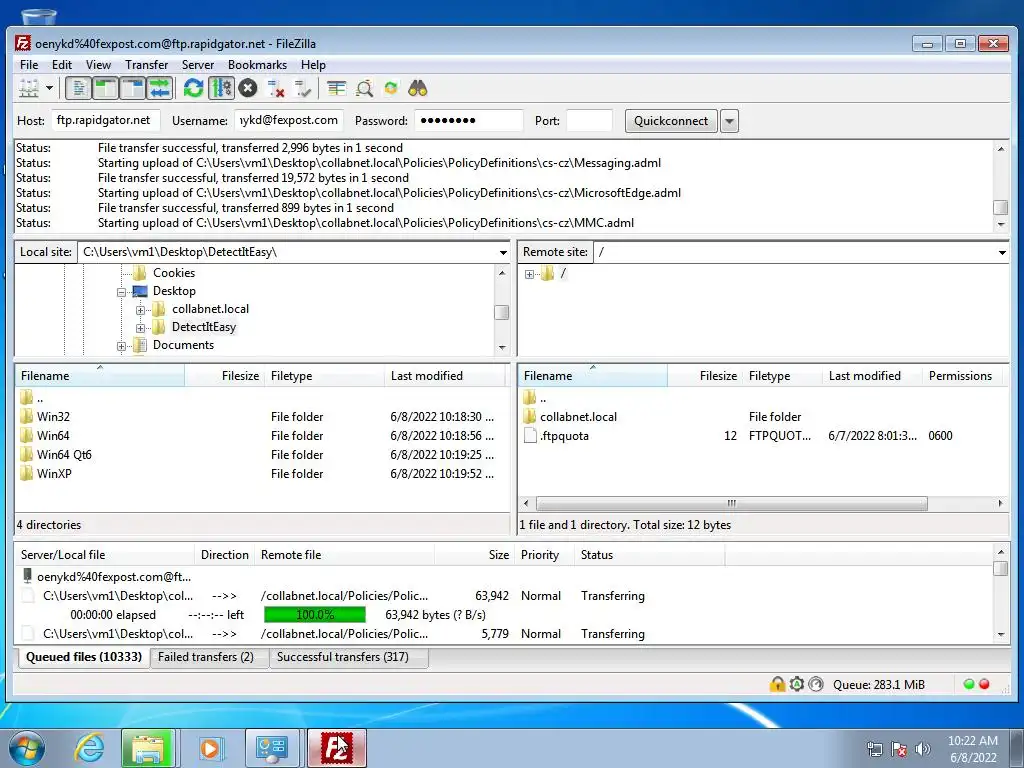Click the Host input field
The image size is (1024, 768).
pos(105,120)
